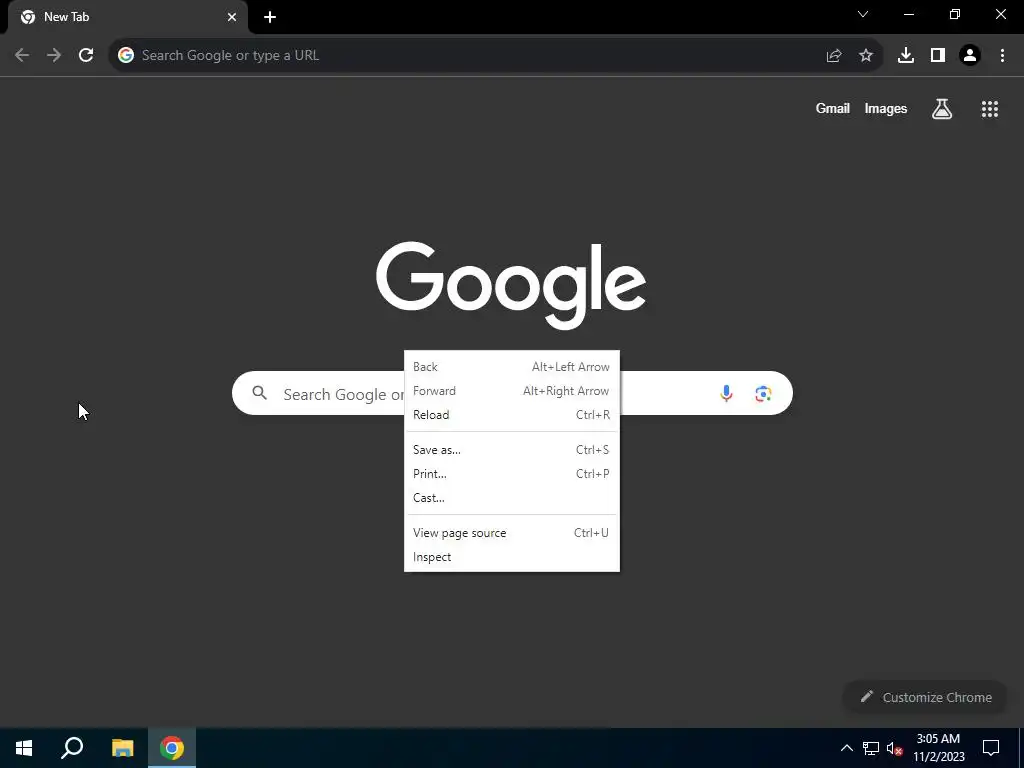Open the taskbar clock and date
The height and width of the screenshot is (768, 1024).
(x=938, y=748)
